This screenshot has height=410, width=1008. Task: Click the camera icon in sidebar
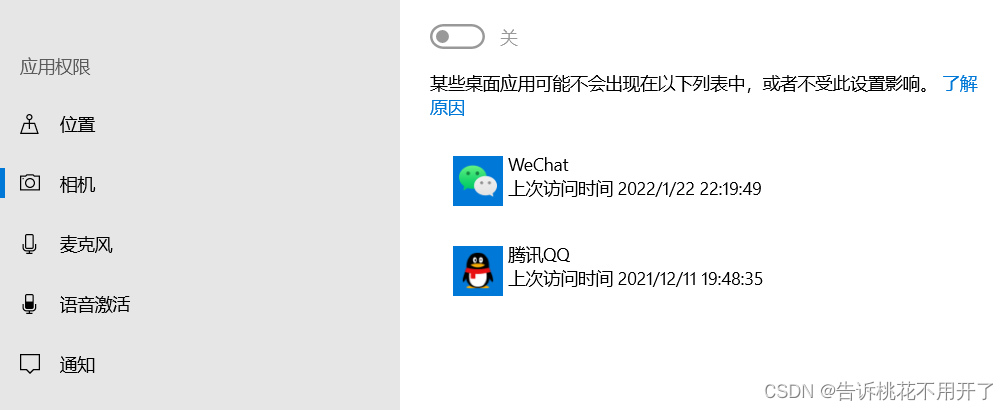30,183
